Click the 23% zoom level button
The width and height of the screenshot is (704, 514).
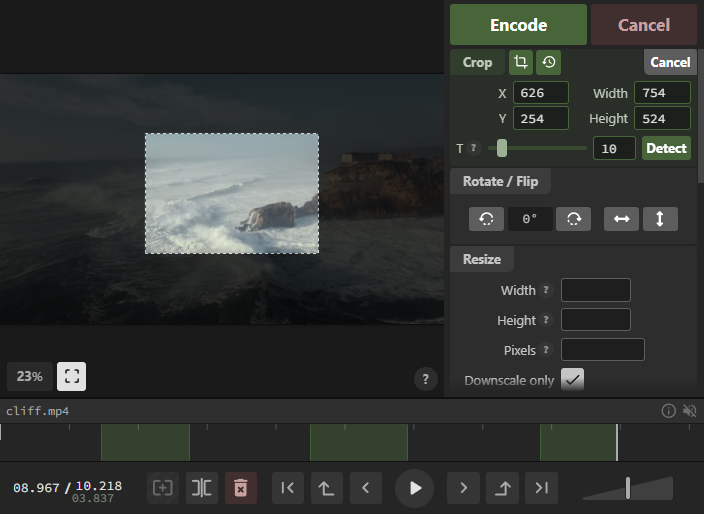tap(30, 376)
